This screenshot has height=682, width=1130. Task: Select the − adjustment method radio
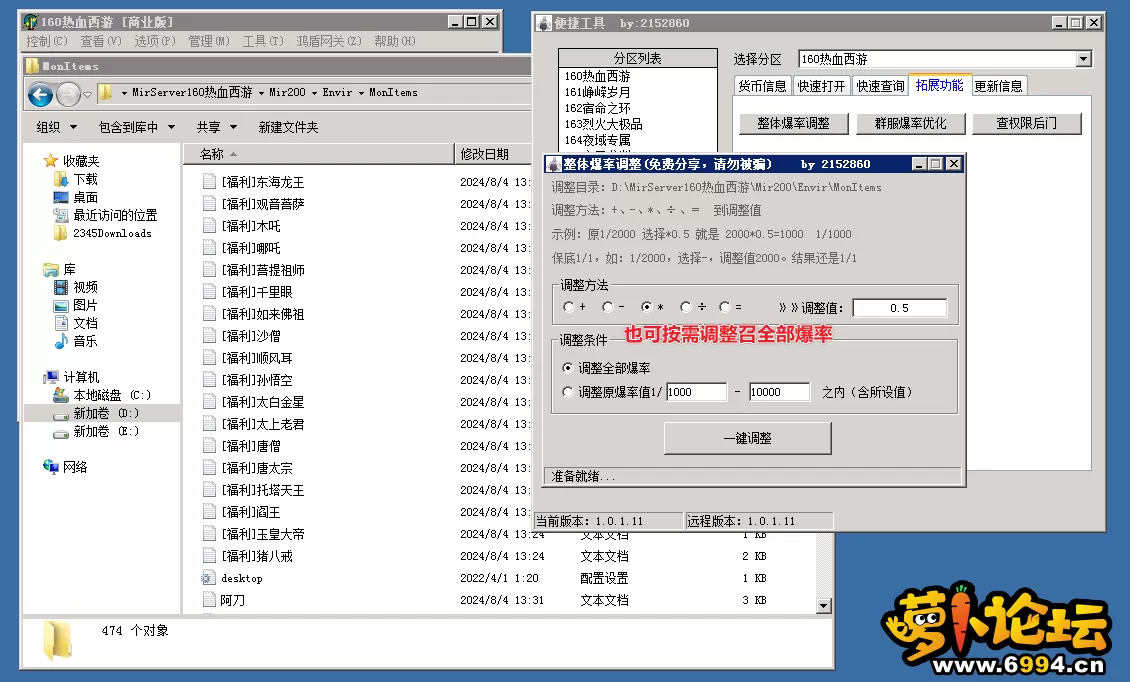[608, 307]
